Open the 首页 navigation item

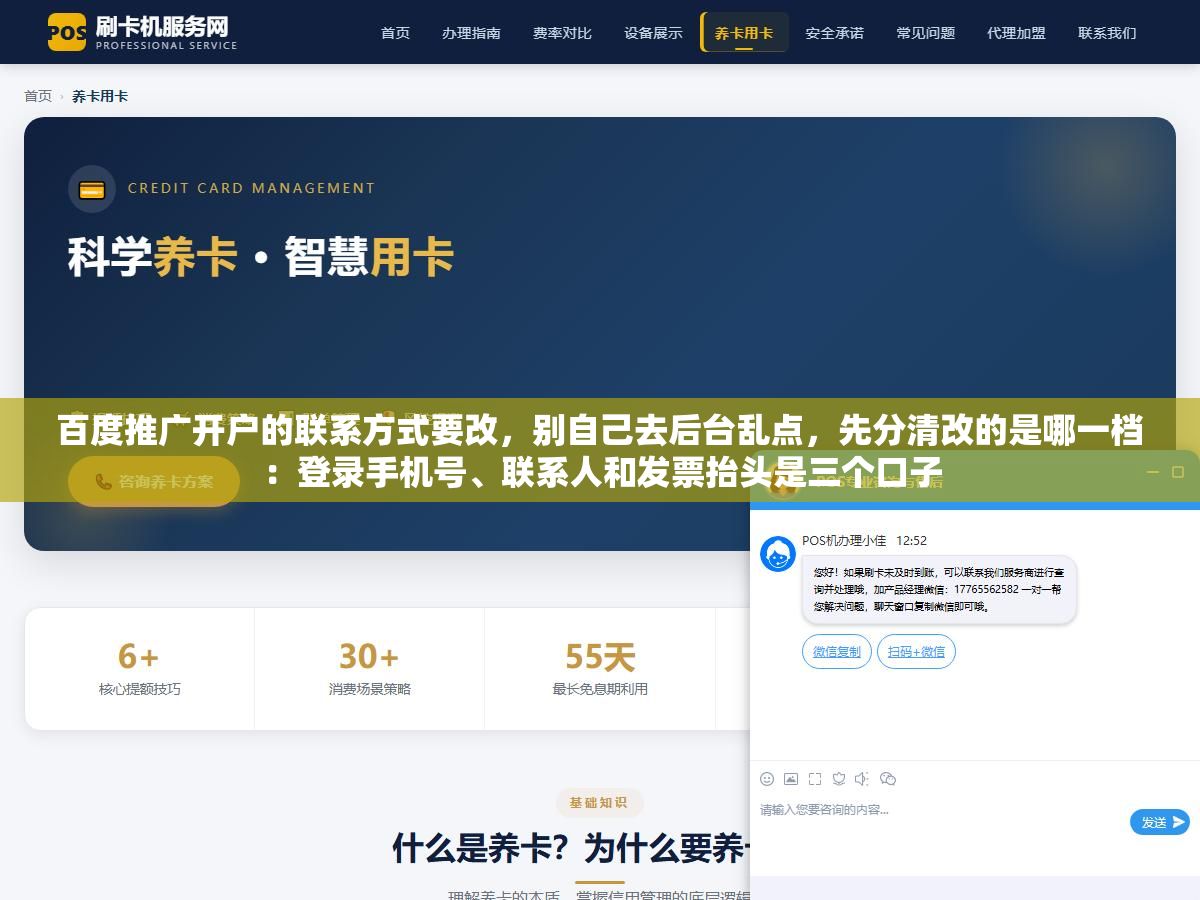pos(395,33)
